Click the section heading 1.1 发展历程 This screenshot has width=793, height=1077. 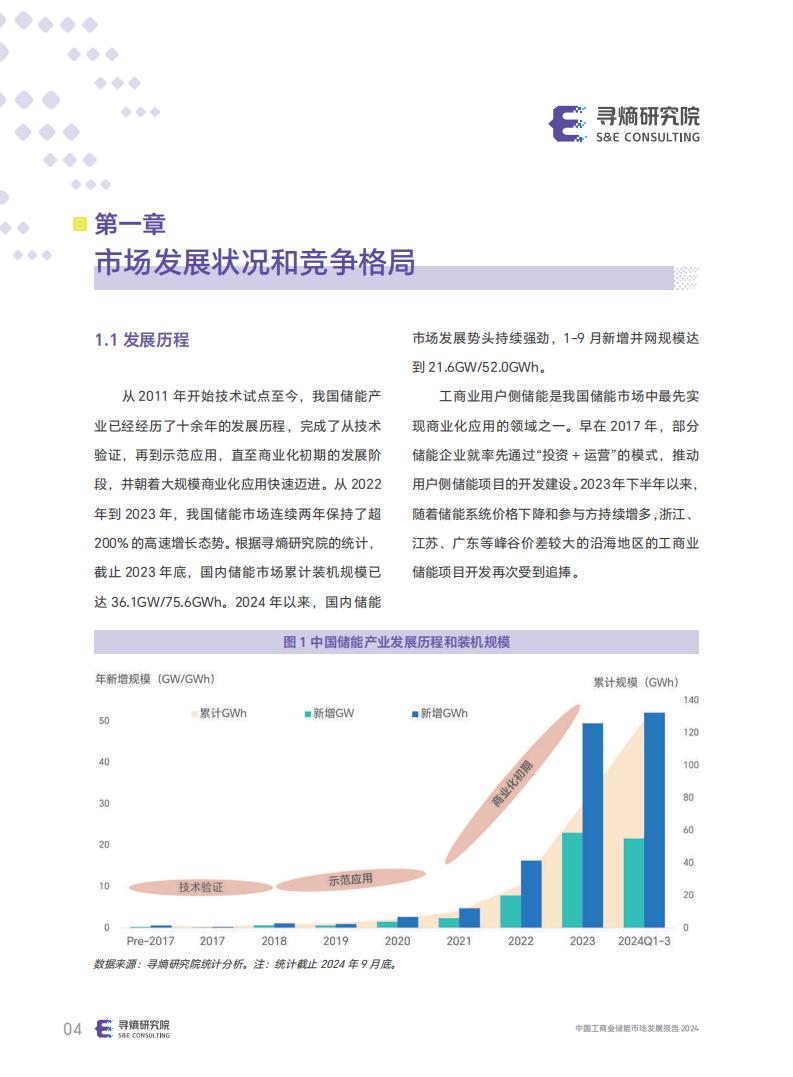click(141, 340)
